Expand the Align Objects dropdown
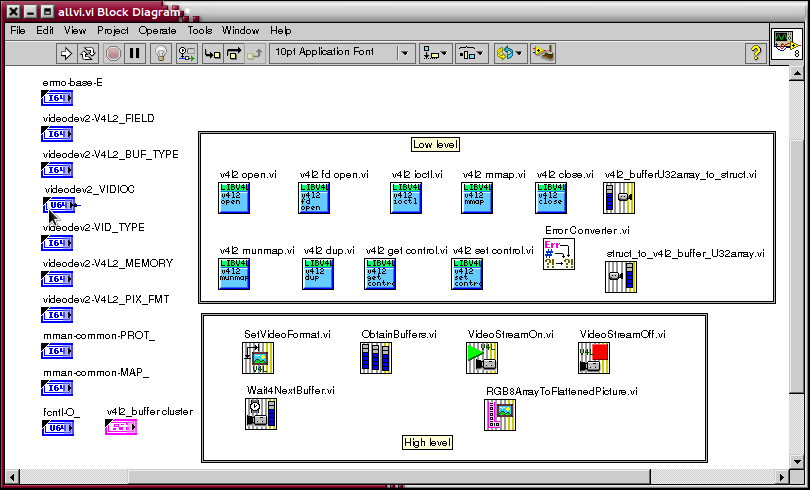 coord(435,53)
